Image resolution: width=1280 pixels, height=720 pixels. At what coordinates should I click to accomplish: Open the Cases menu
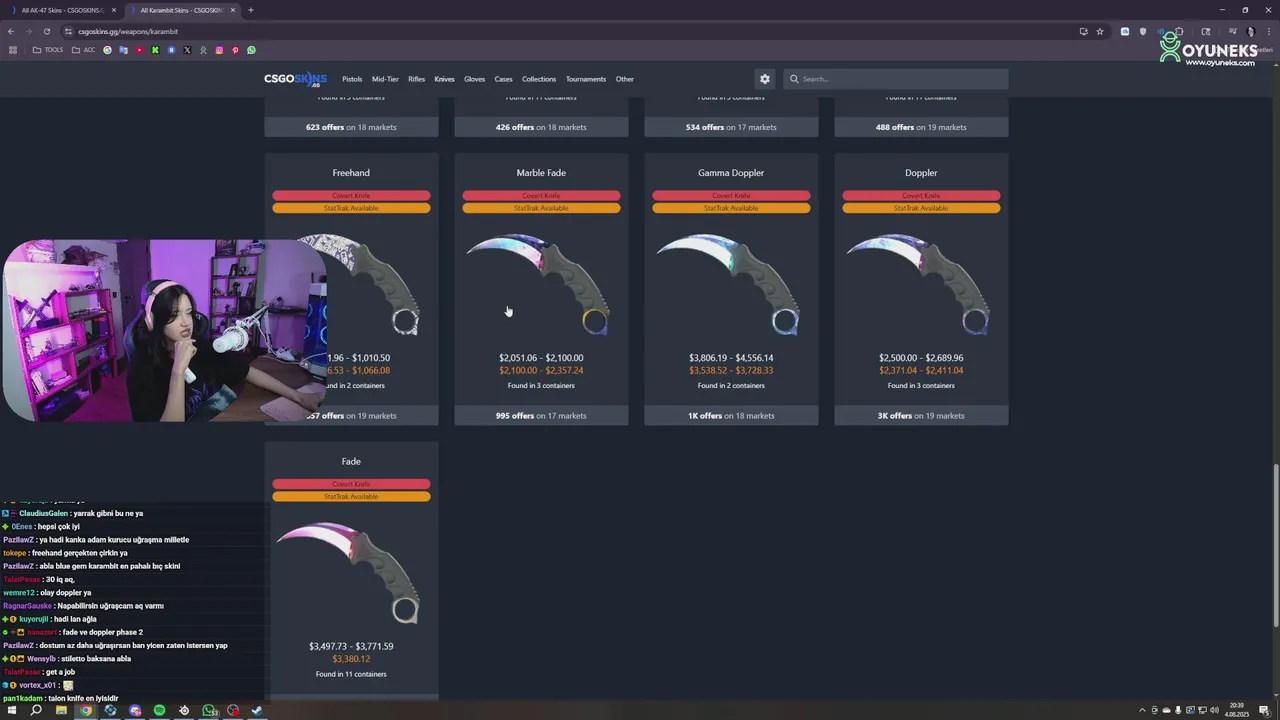click(503, 79)
